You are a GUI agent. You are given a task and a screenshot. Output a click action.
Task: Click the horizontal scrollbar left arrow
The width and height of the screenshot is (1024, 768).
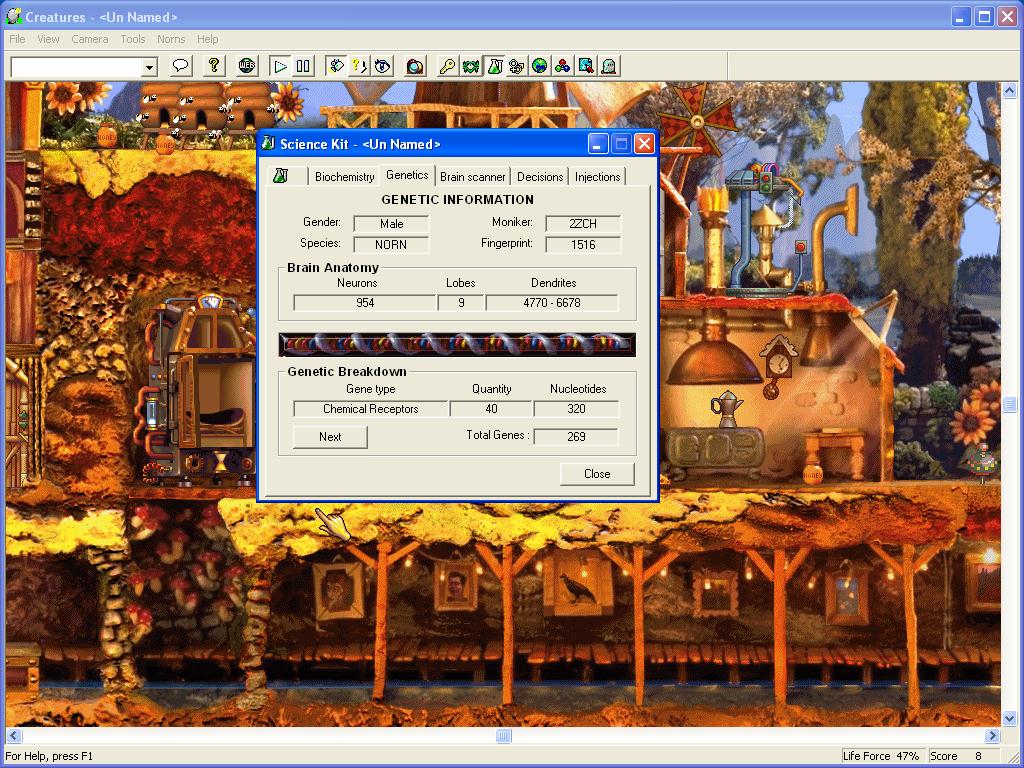click(x=14, y=736)
